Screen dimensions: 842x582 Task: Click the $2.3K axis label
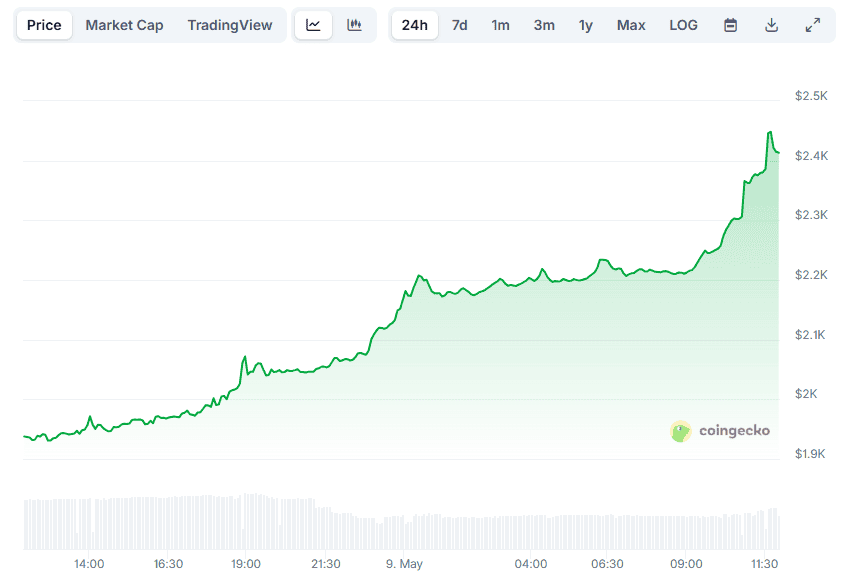tap(811, 215)
